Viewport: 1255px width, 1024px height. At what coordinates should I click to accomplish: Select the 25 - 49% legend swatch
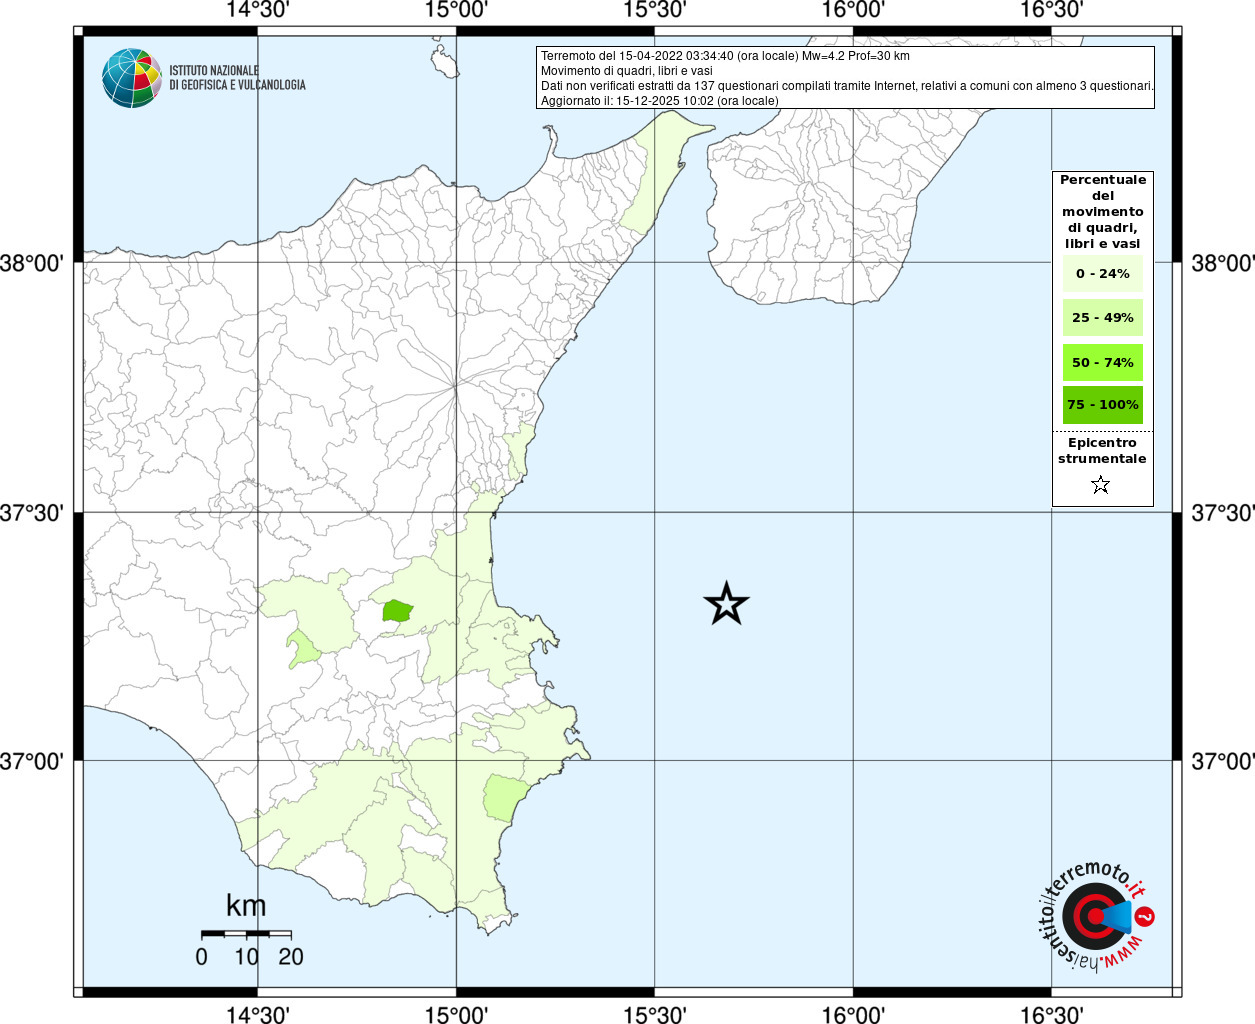[x=1103, y=317]
